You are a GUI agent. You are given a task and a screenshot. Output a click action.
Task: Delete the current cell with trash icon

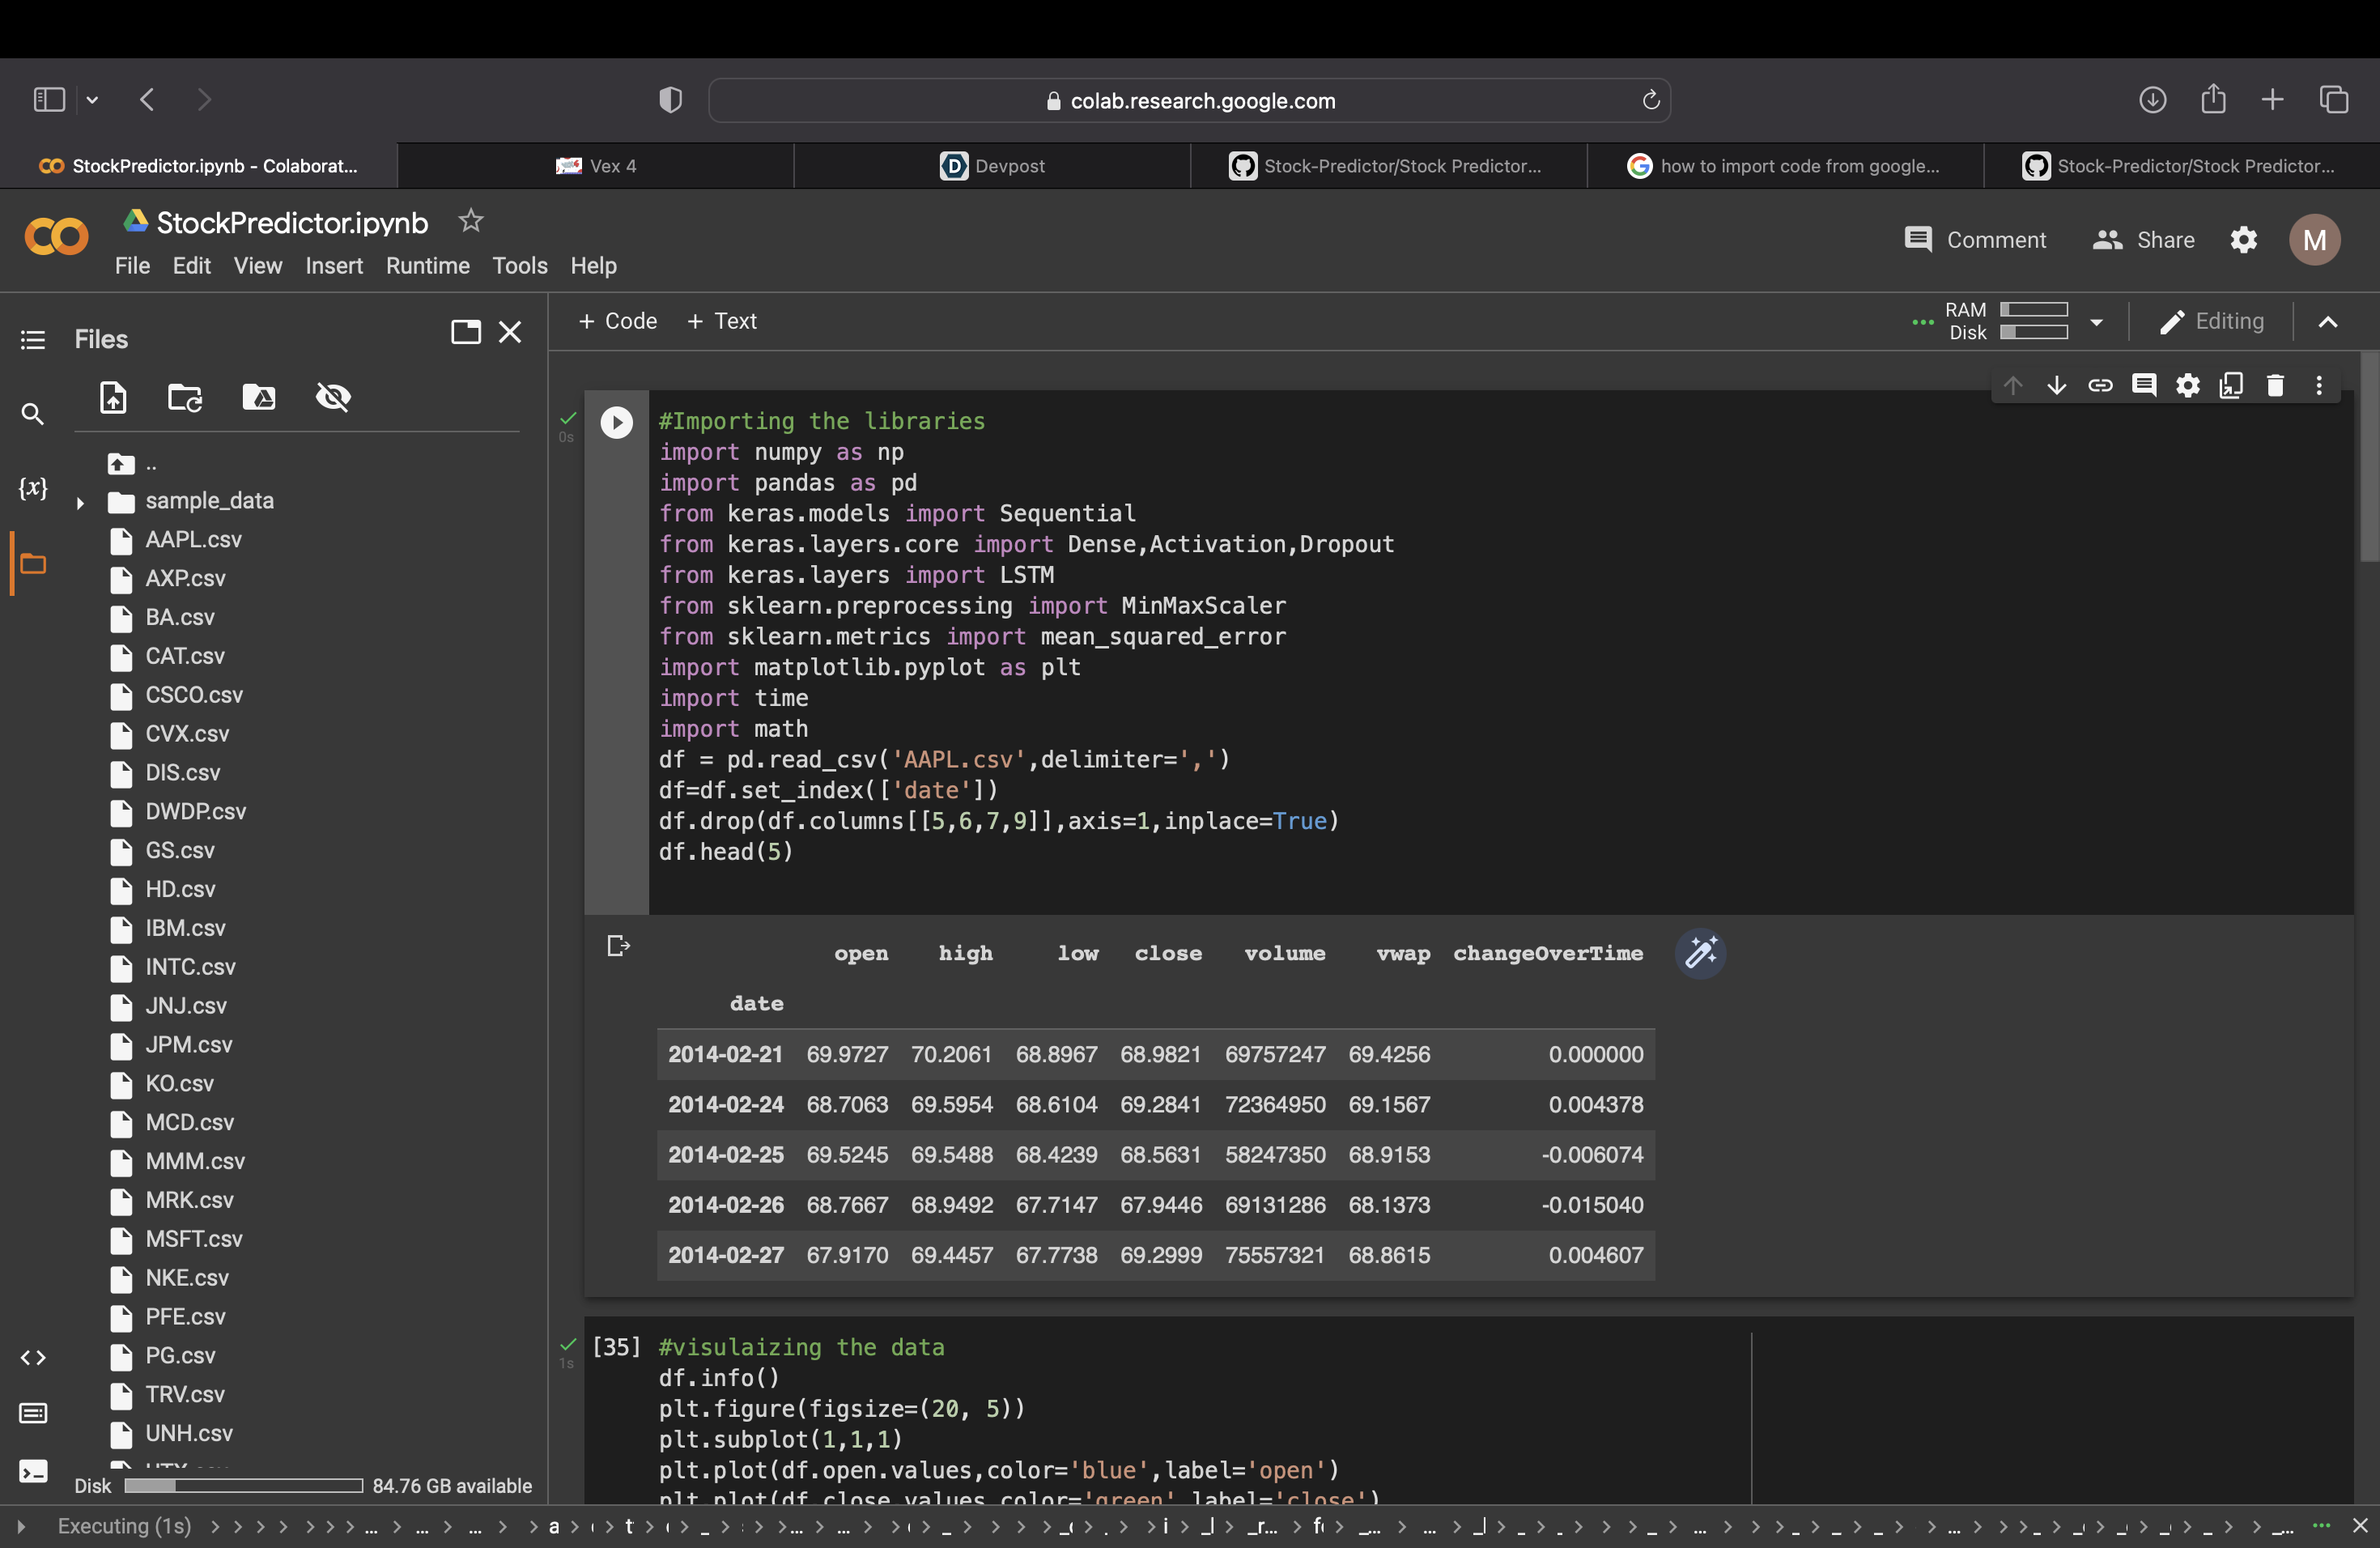[2275, 386]
